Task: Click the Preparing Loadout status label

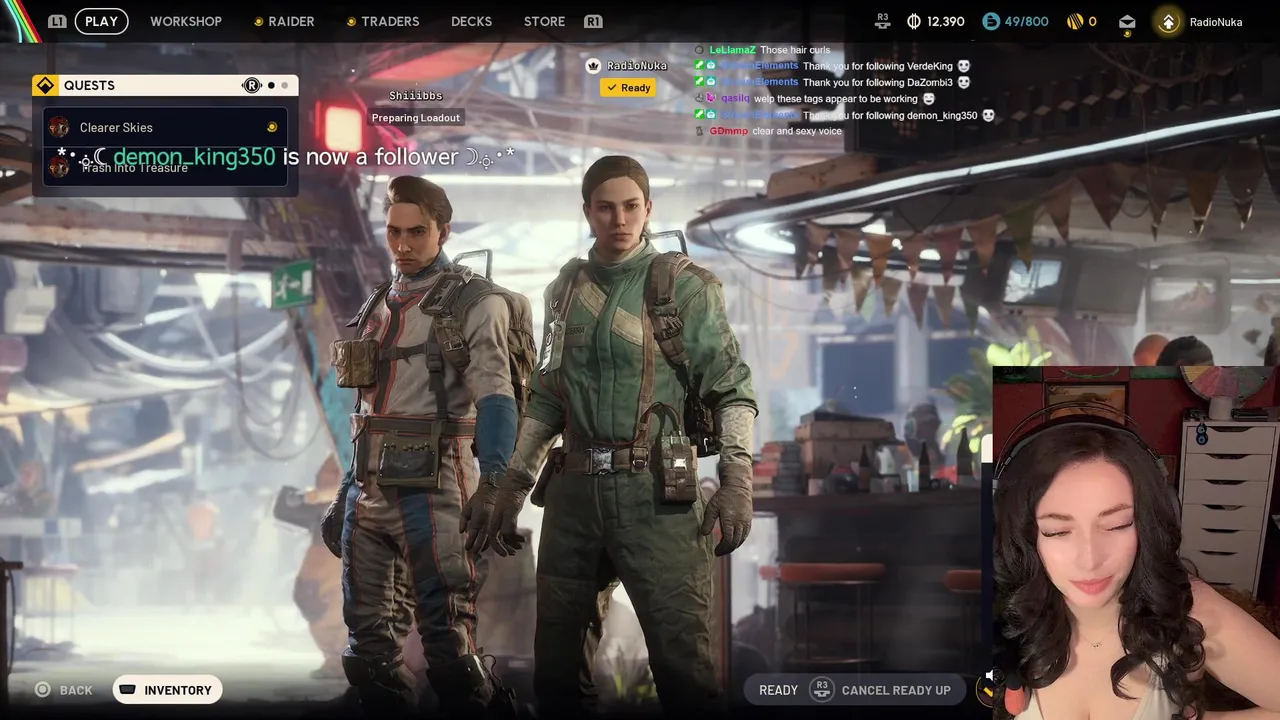Action: tap(416, 118)
